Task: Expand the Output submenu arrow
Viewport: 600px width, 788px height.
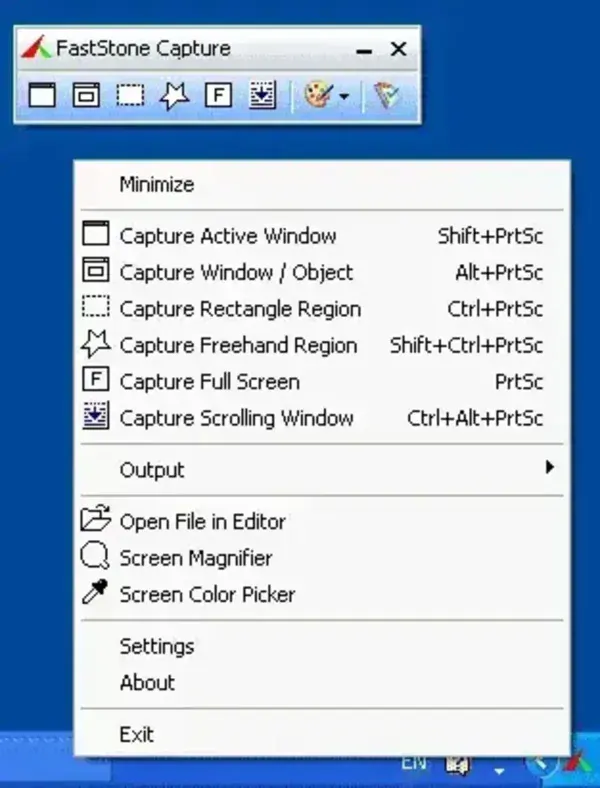Action: pos(550,467)
